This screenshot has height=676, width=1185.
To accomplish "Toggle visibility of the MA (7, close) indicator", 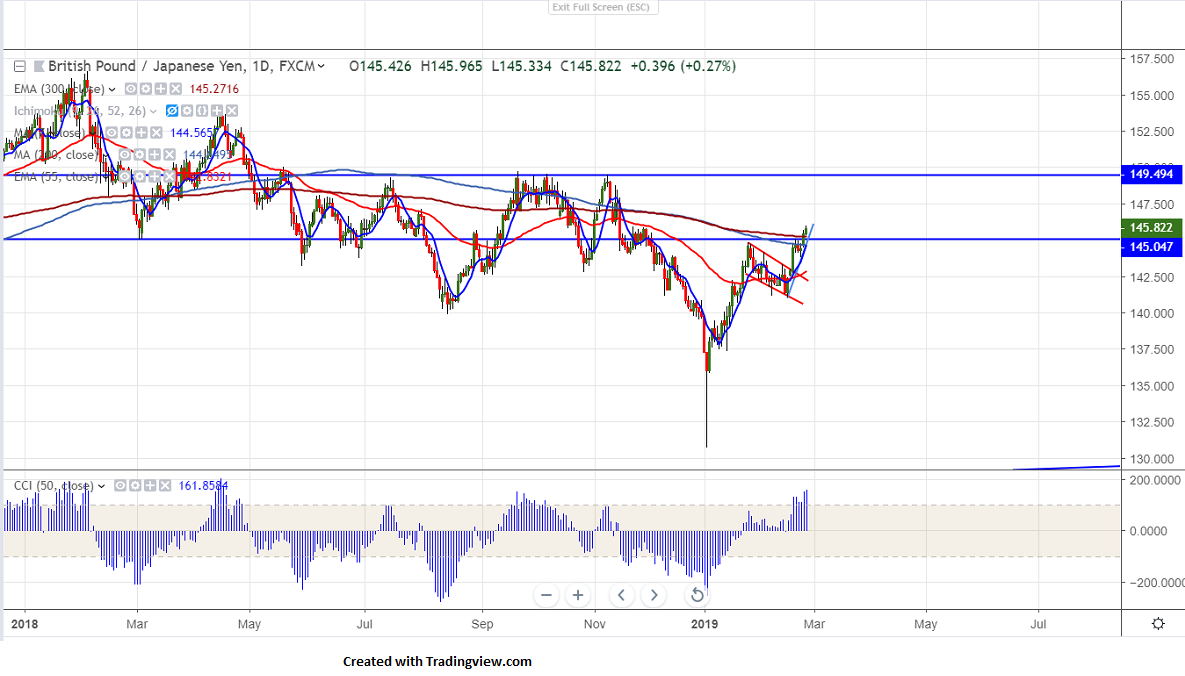I will click(x=111, y=133).
